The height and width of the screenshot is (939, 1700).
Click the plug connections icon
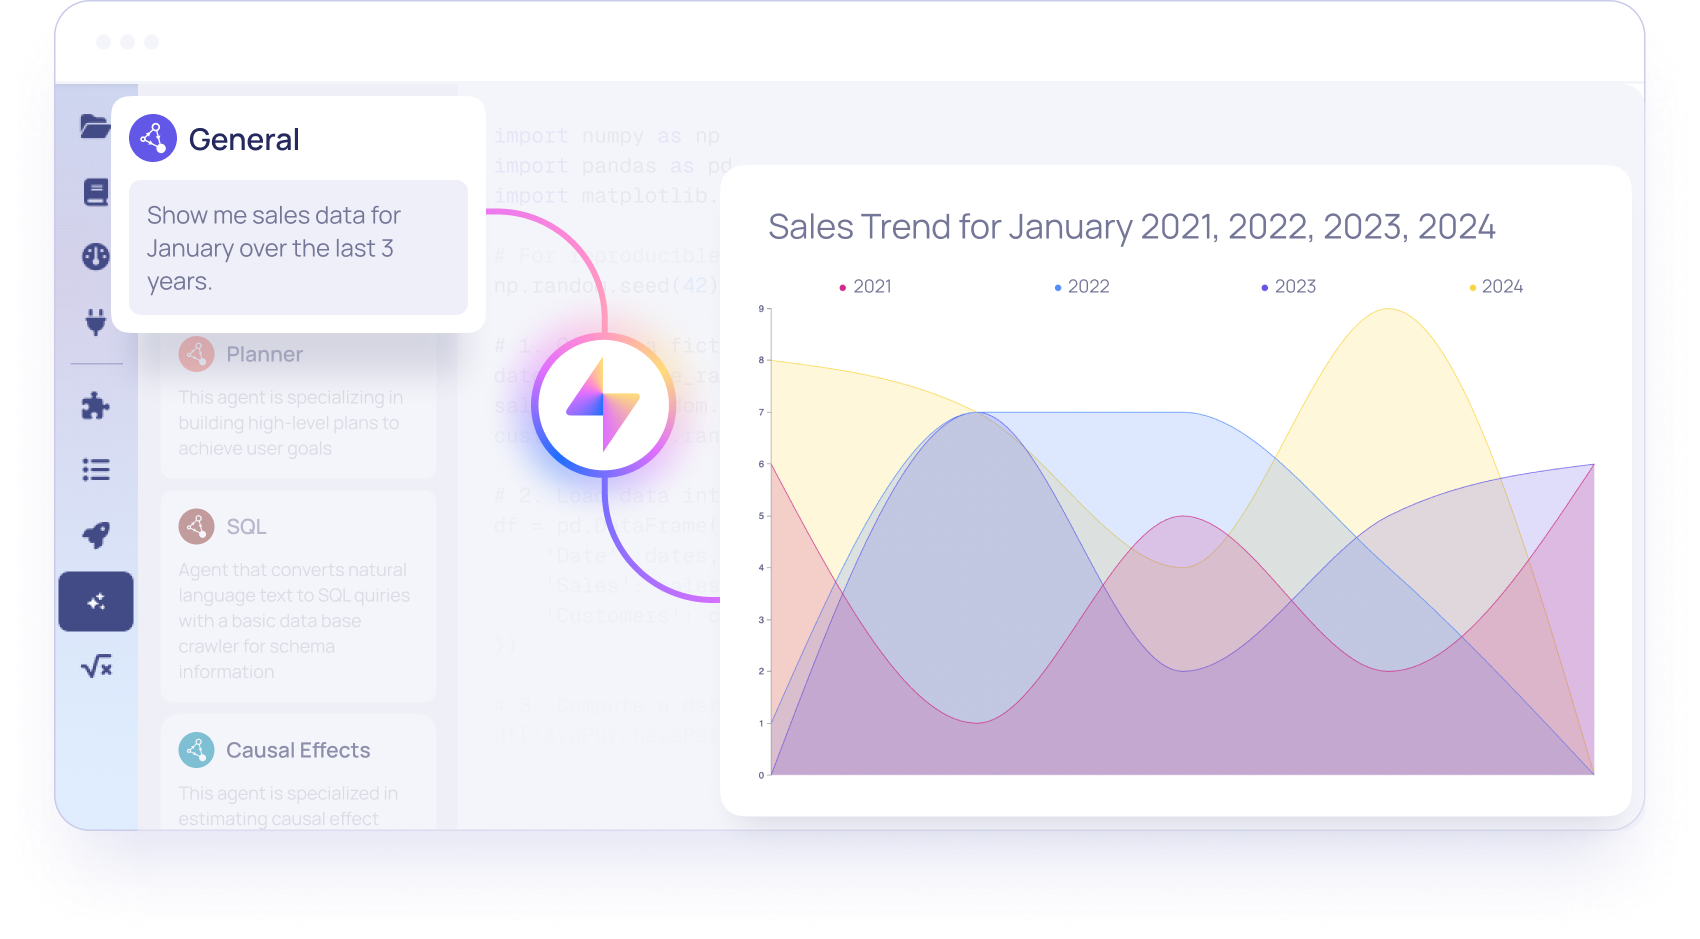96,322
